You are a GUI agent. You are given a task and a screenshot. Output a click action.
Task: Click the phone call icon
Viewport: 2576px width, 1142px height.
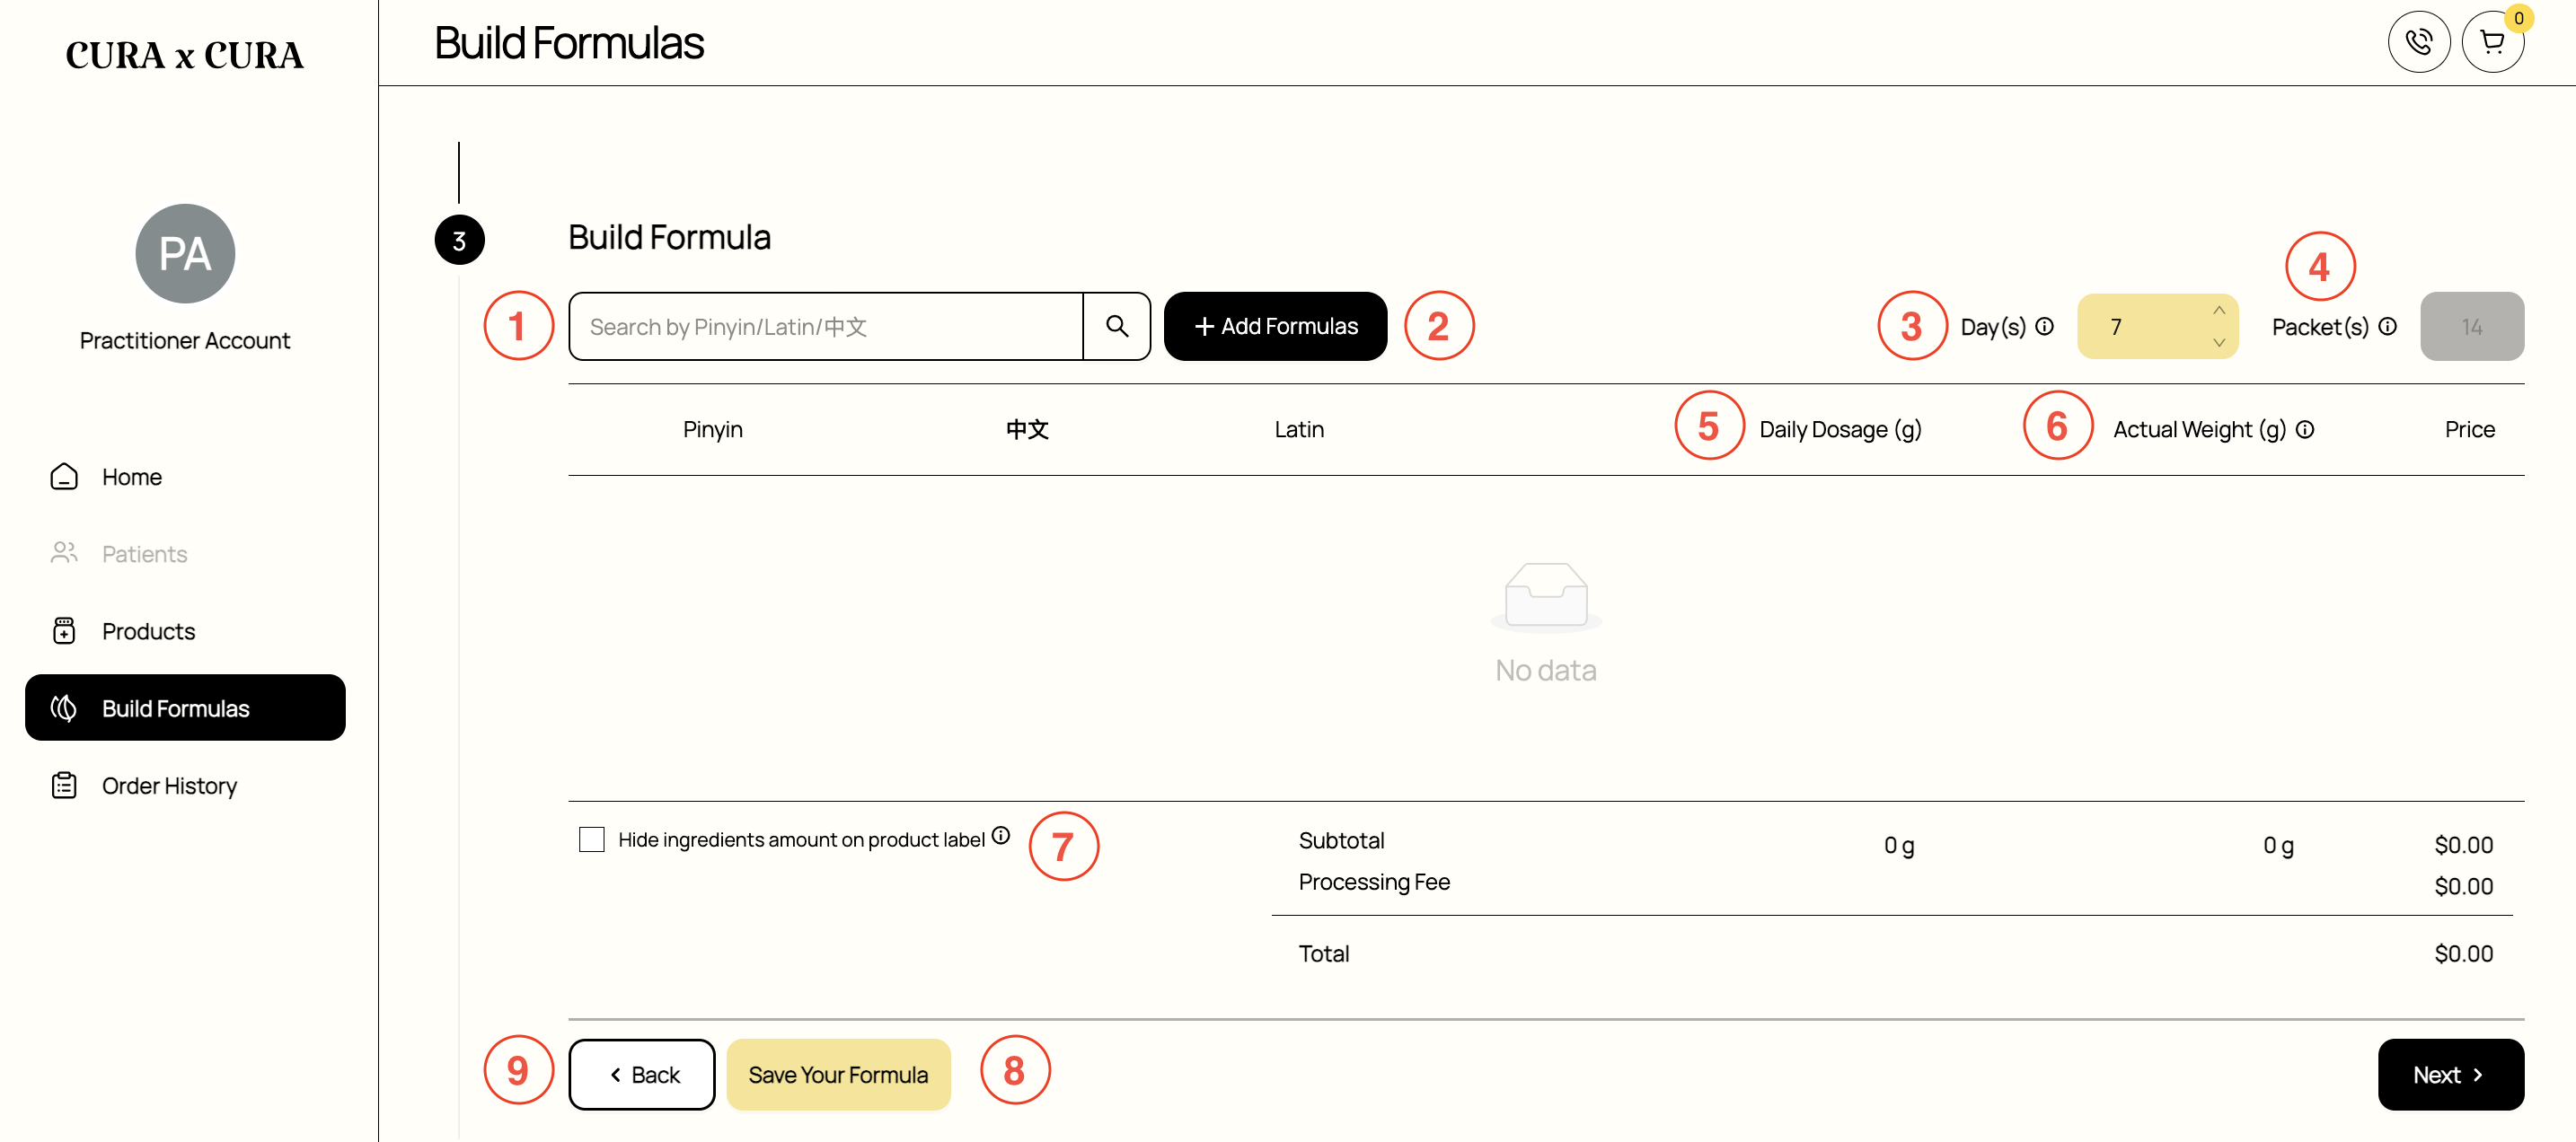pos(2418,42)
